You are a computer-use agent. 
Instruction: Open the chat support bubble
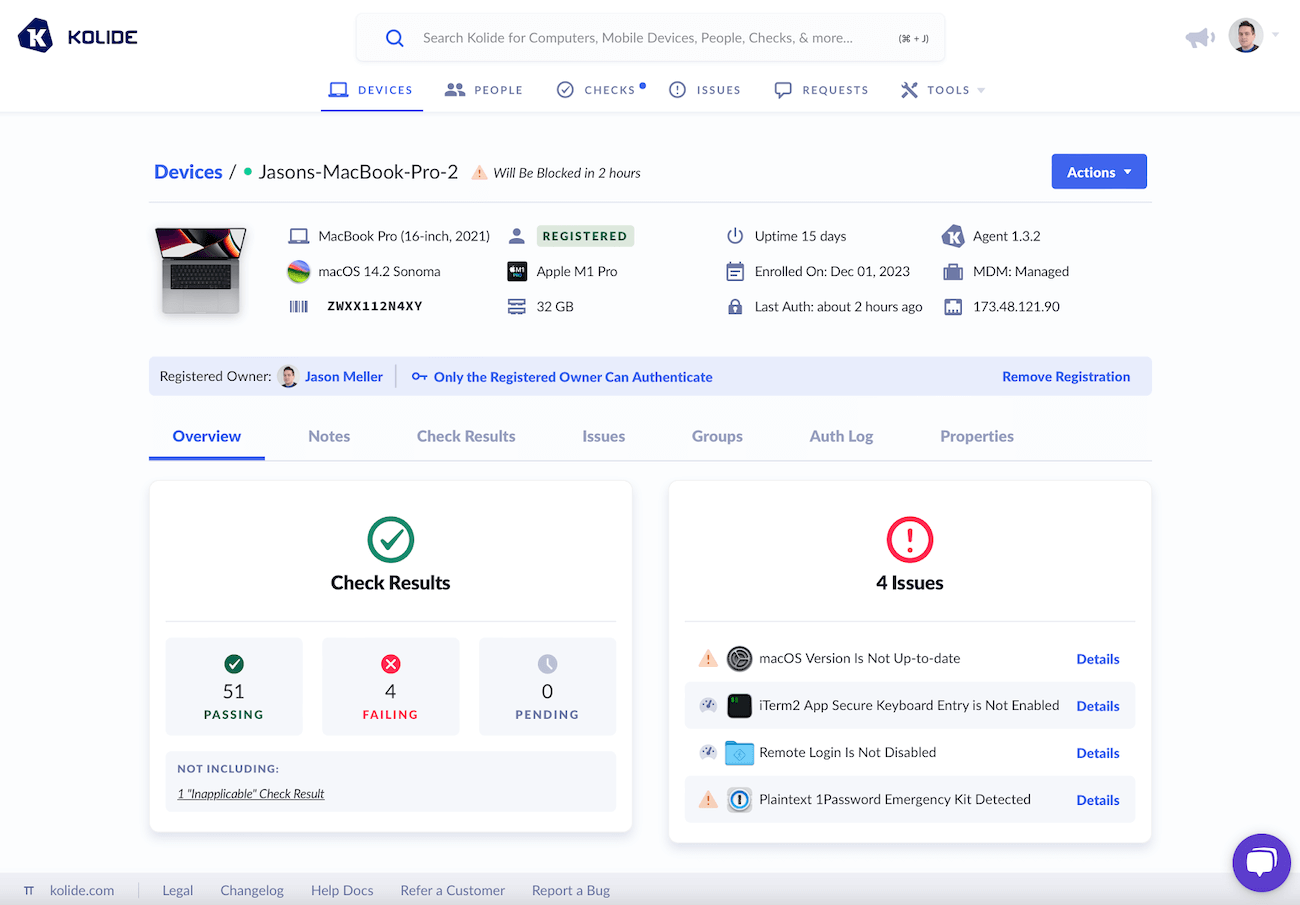1261,862
